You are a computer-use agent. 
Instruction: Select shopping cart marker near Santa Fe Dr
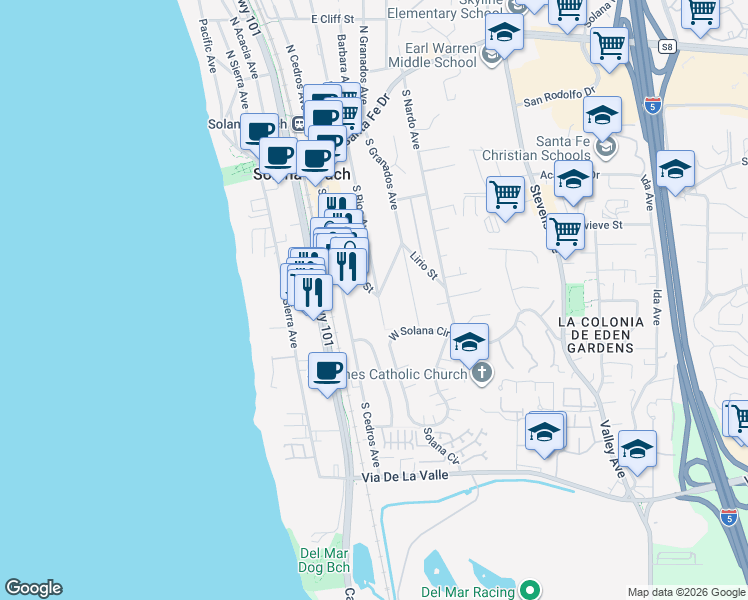(x=351, y=114)
